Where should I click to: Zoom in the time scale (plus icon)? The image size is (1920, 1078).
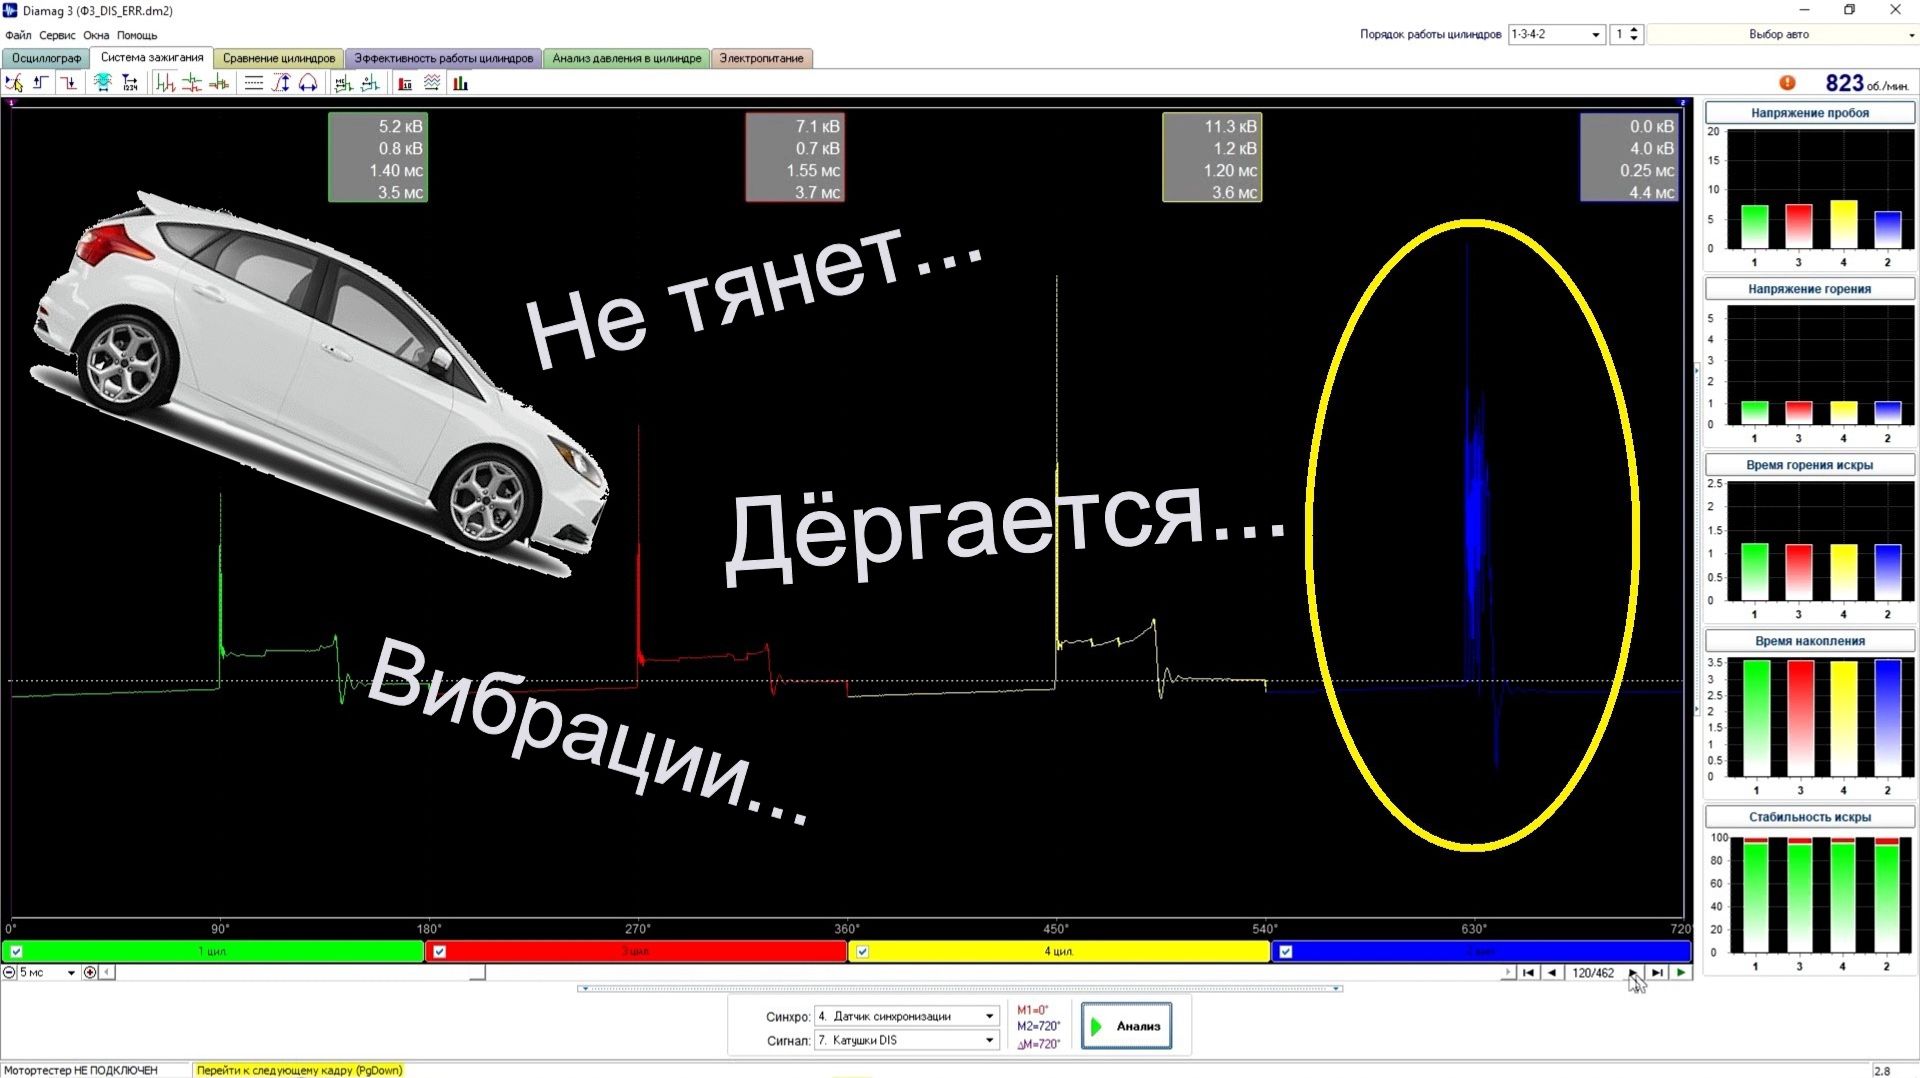coord(90,972)
